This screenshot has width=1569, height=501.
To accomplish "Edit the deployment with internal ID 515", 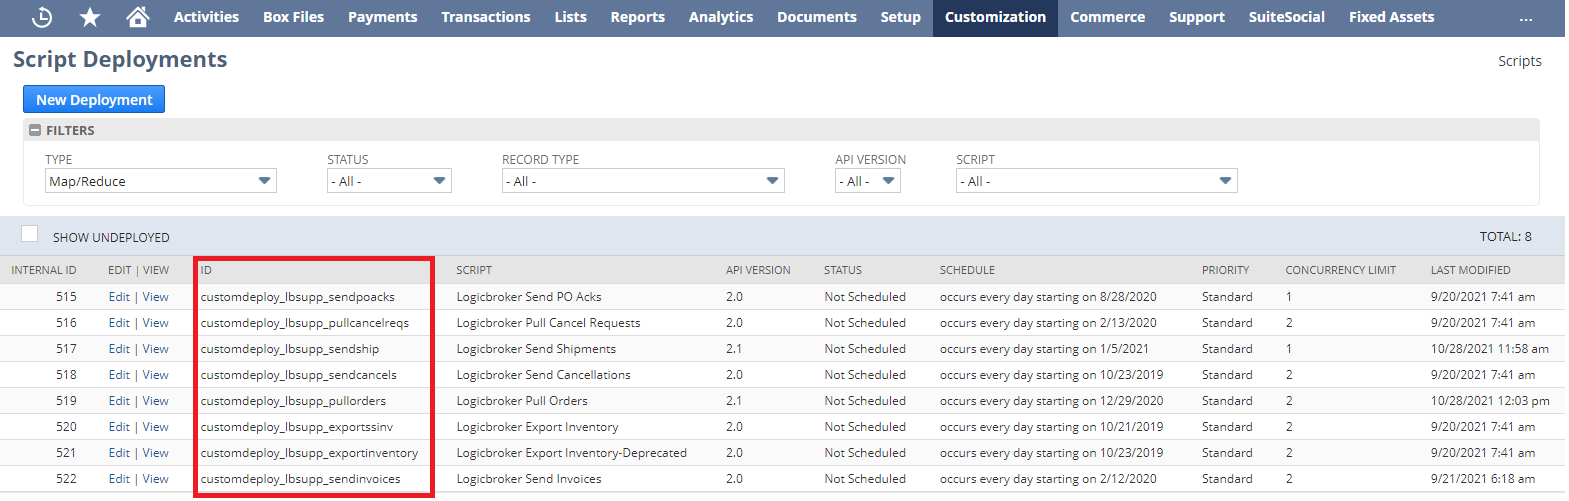I will [x=119, y=297].
